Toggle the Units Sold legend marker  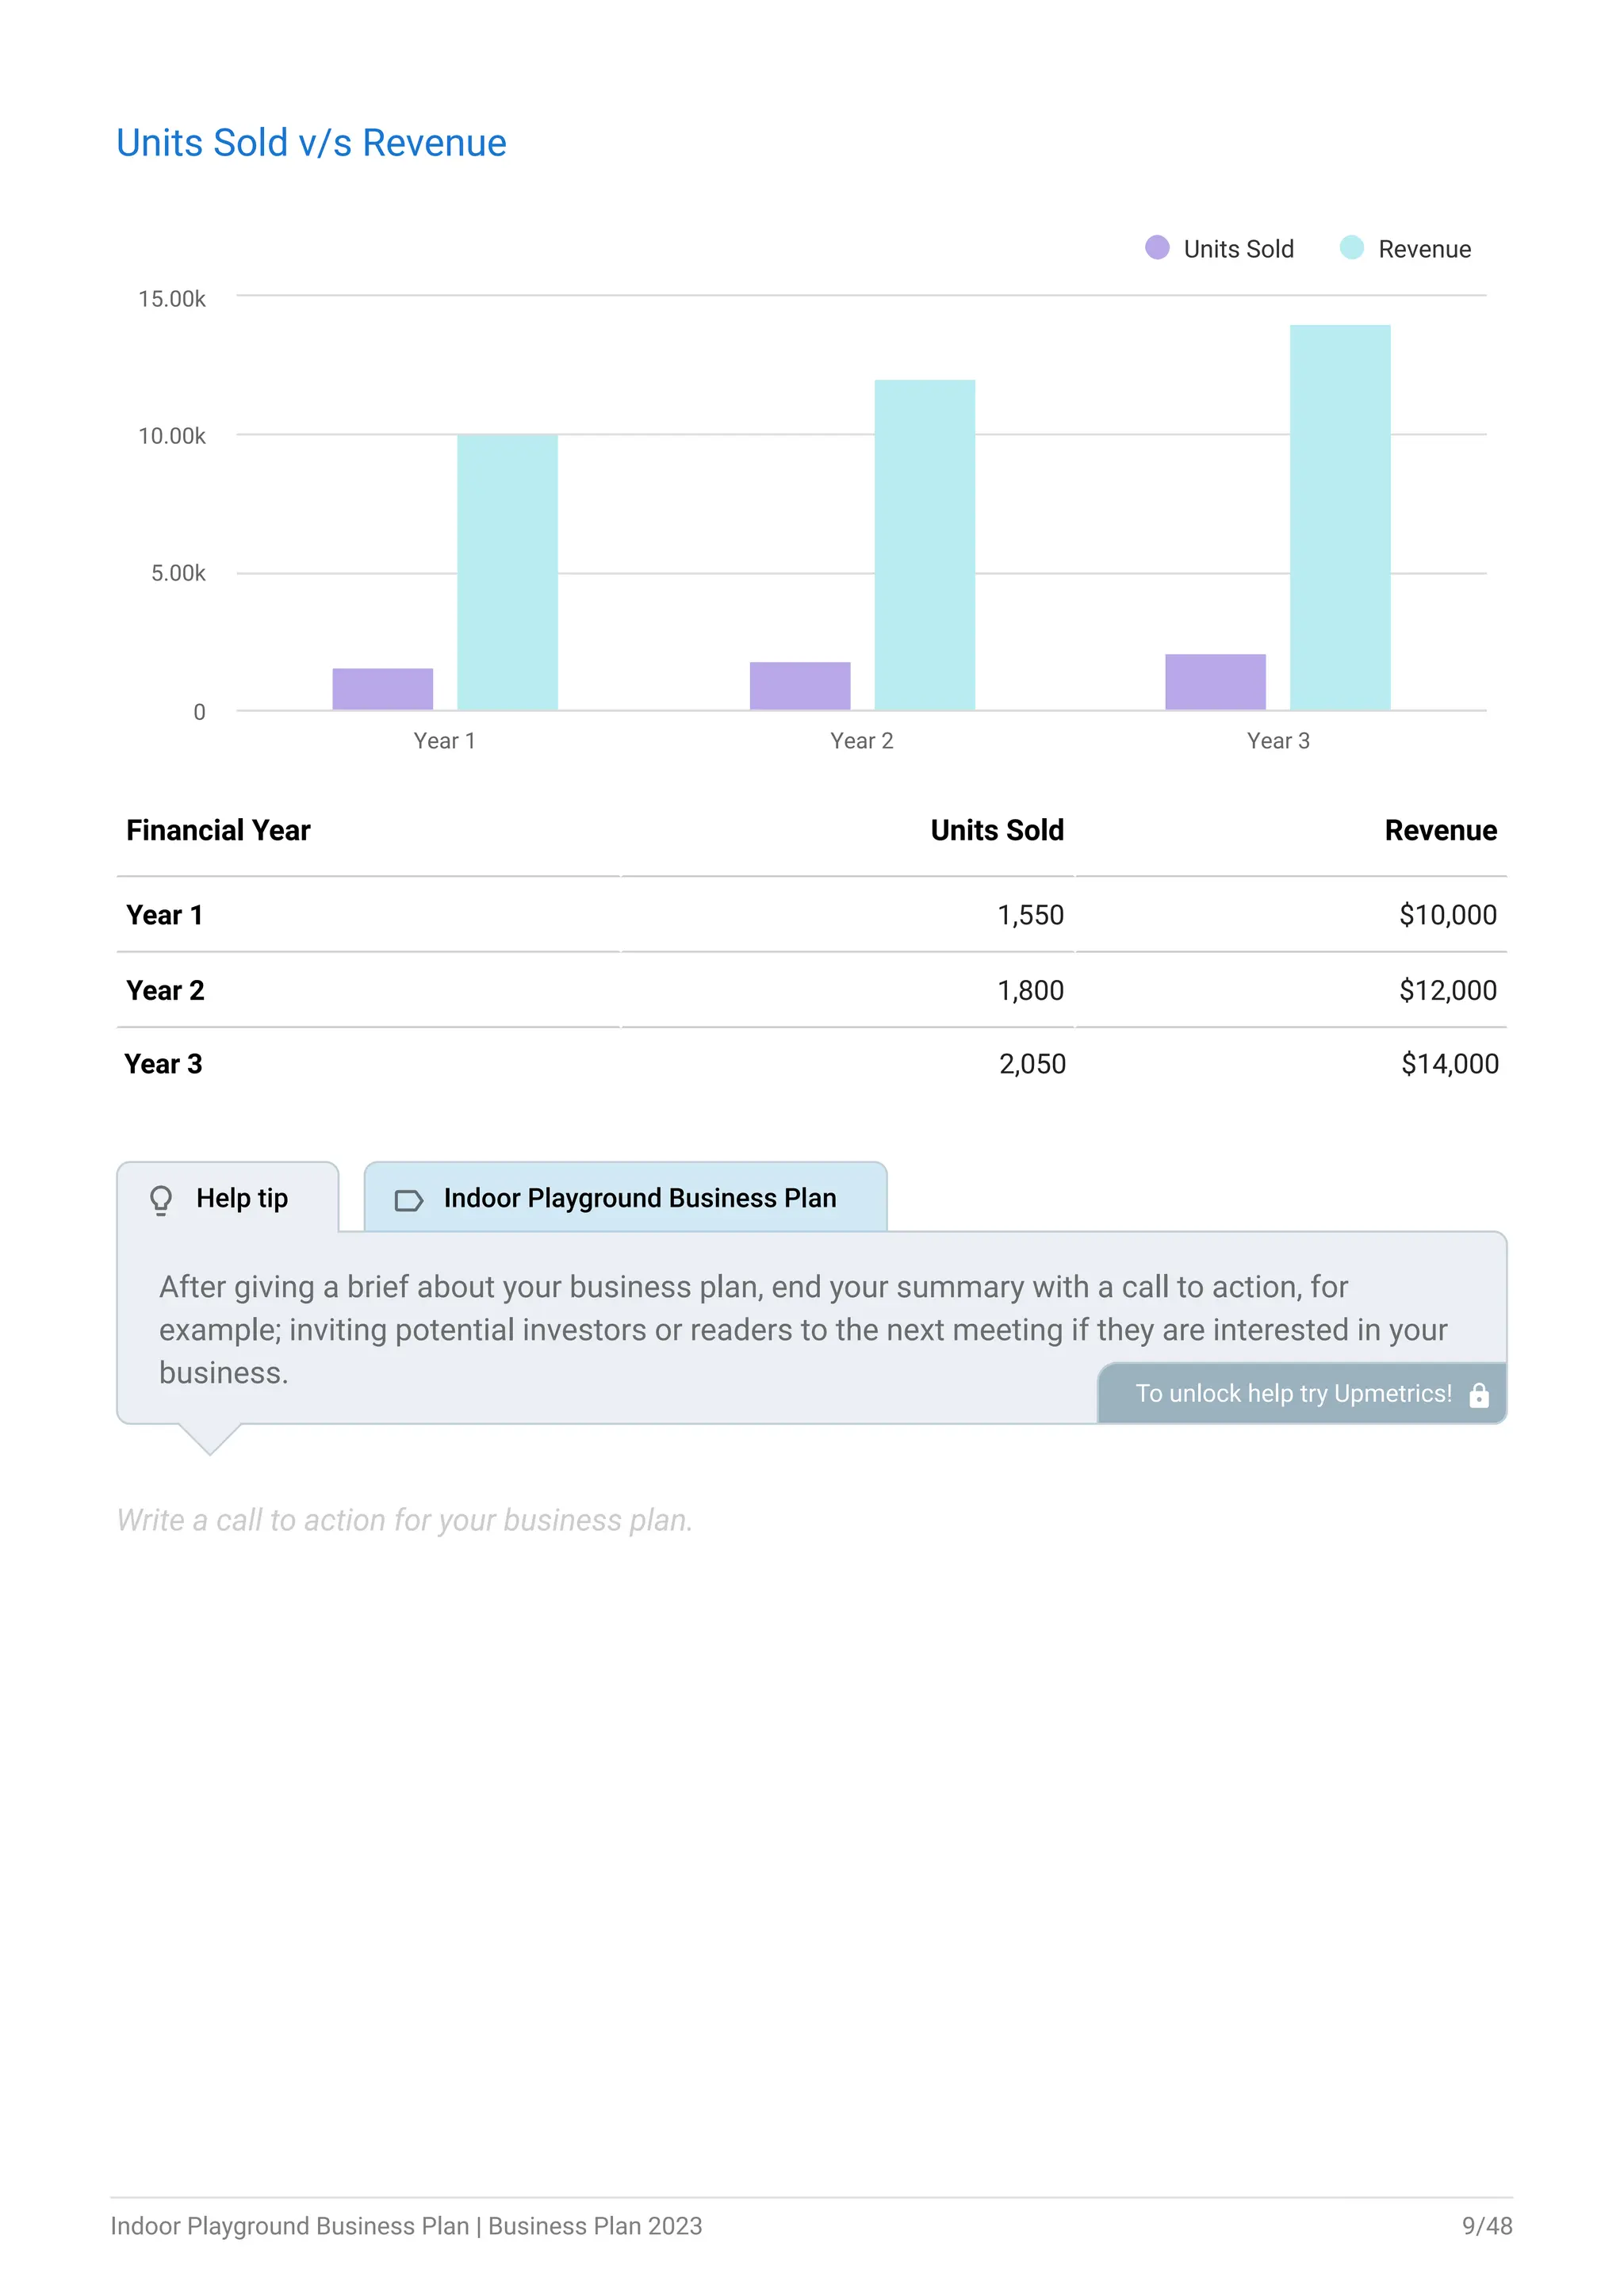coord(1157,248)
